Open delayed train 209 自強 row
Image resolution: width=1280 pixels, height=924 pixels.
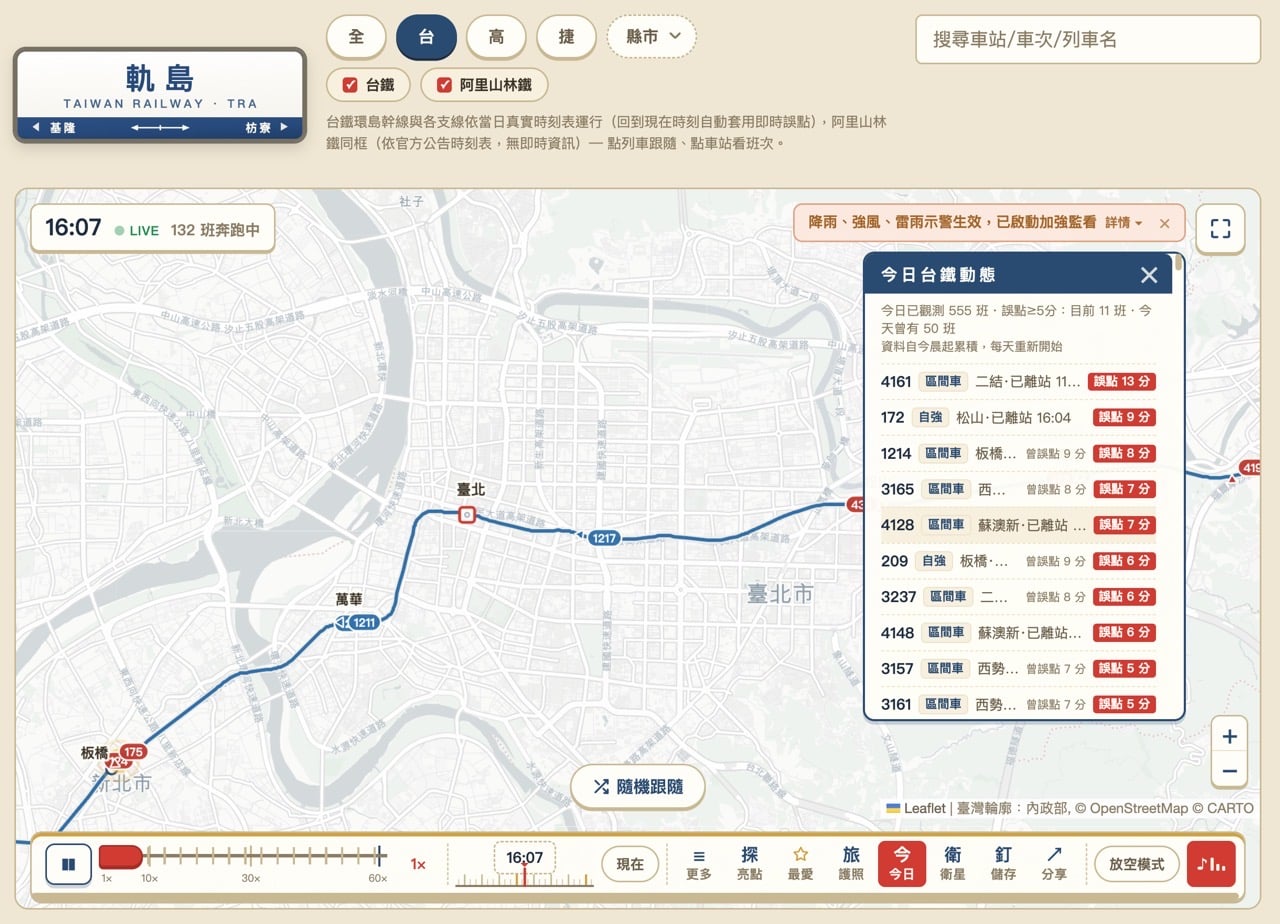1018,561
